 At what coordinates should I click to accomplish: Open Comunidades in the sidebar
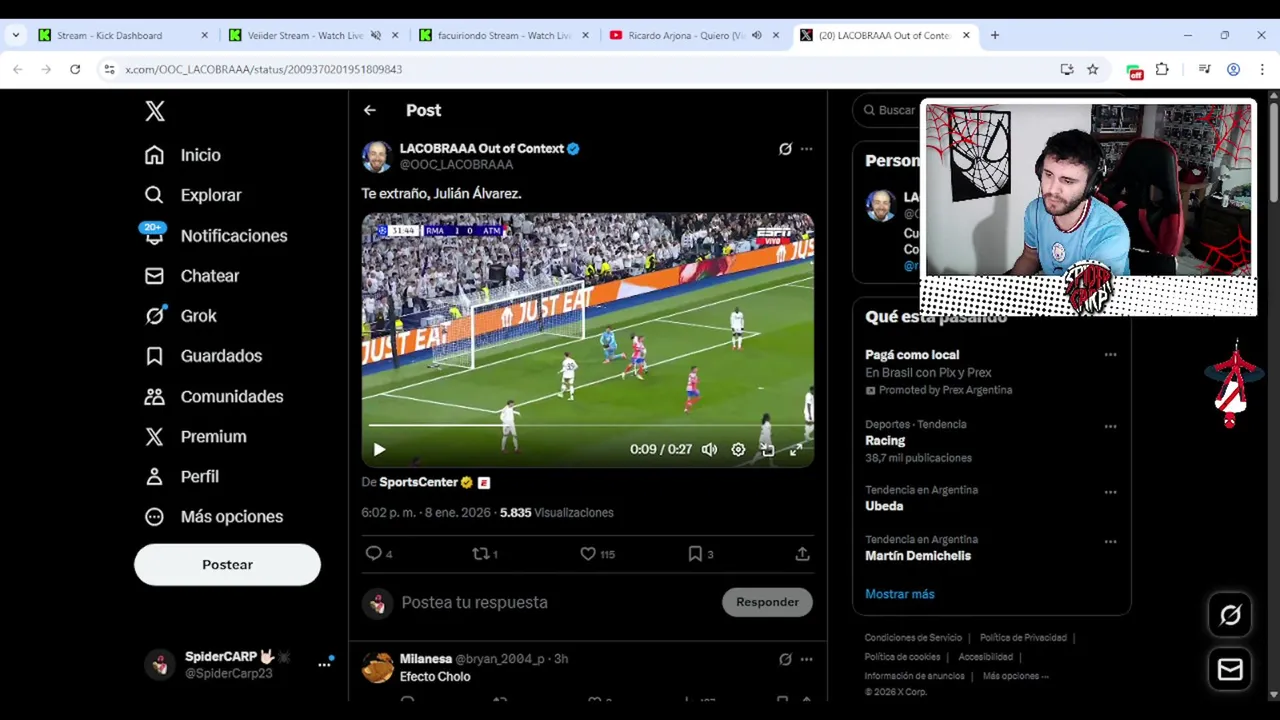tap(214, 397)
